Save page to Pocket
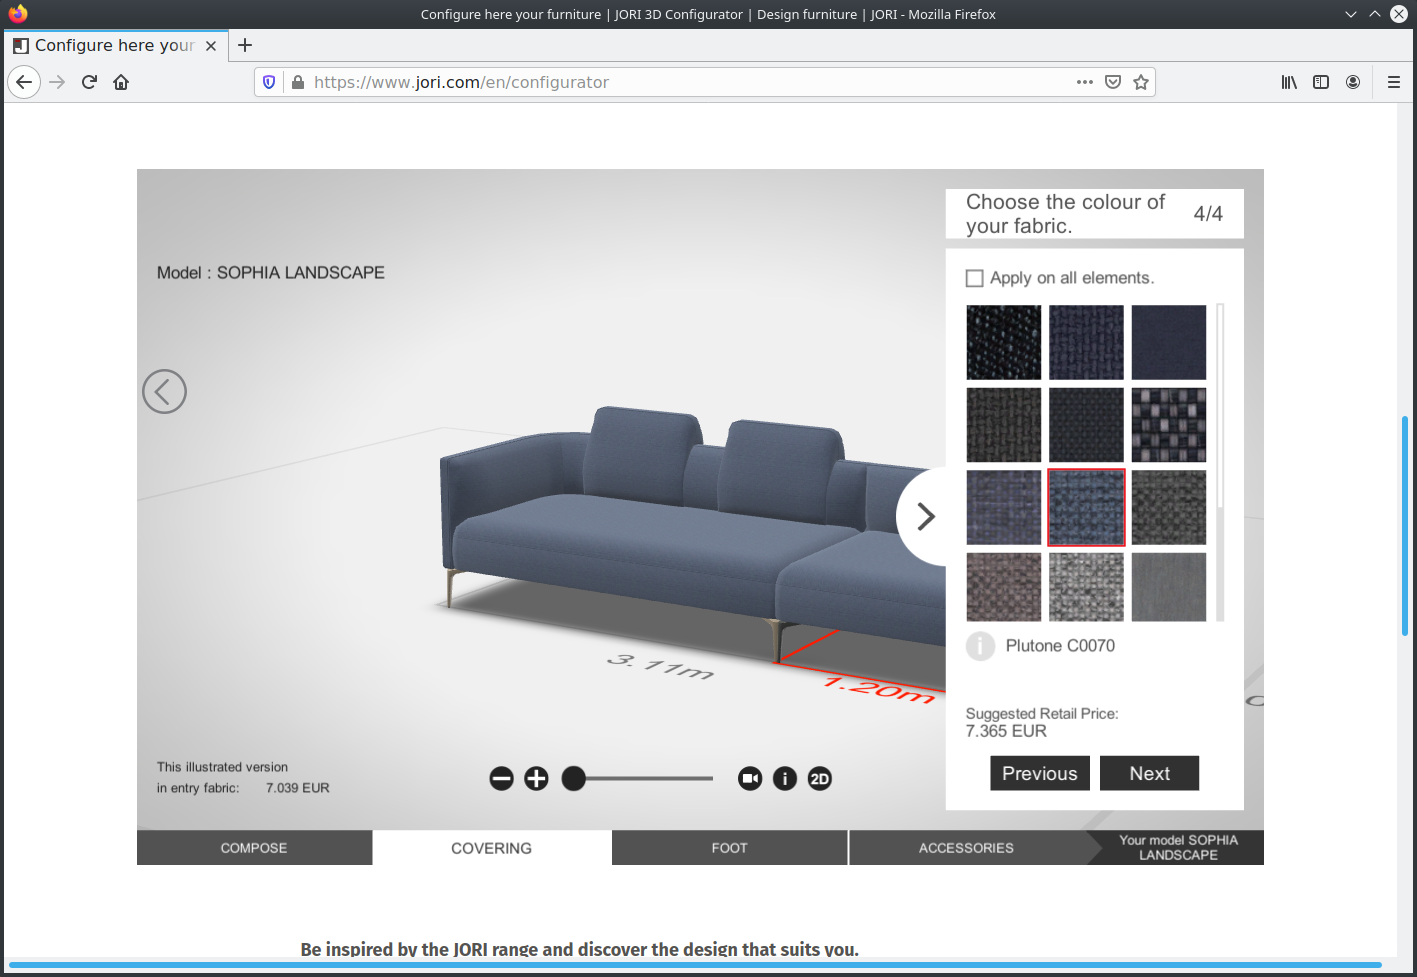 (1113, 82)
